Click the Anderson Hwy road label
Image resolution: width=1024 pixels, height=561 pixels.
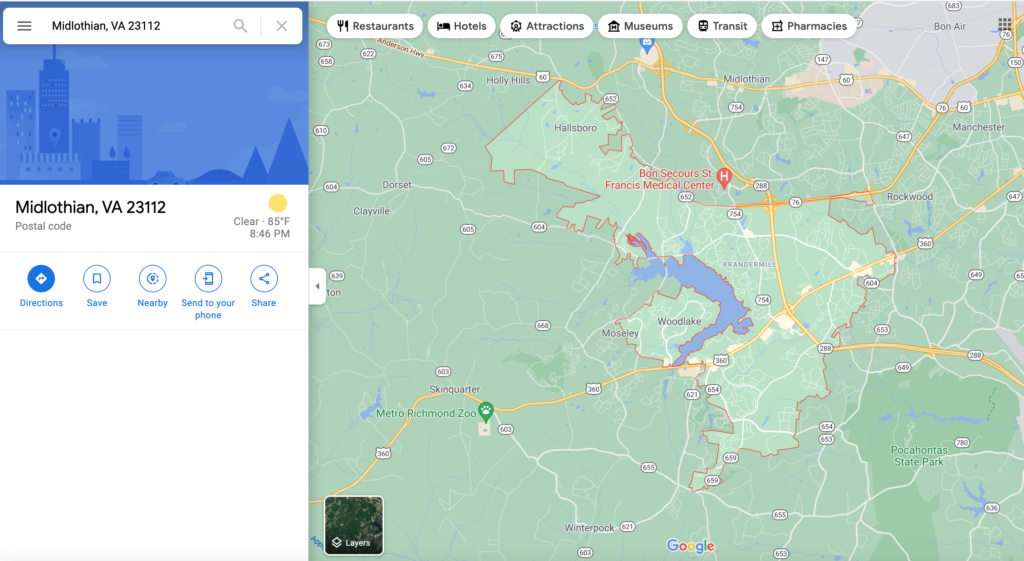(402, 47)
